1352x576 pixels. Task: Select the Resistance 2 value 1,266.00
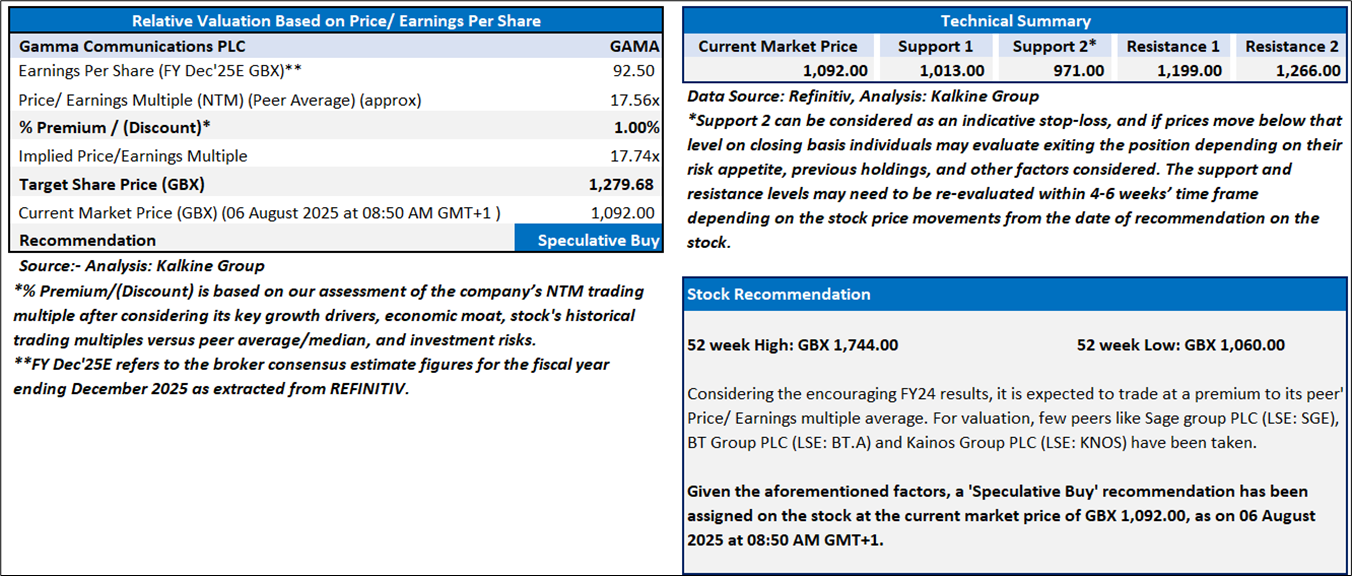1307,71
